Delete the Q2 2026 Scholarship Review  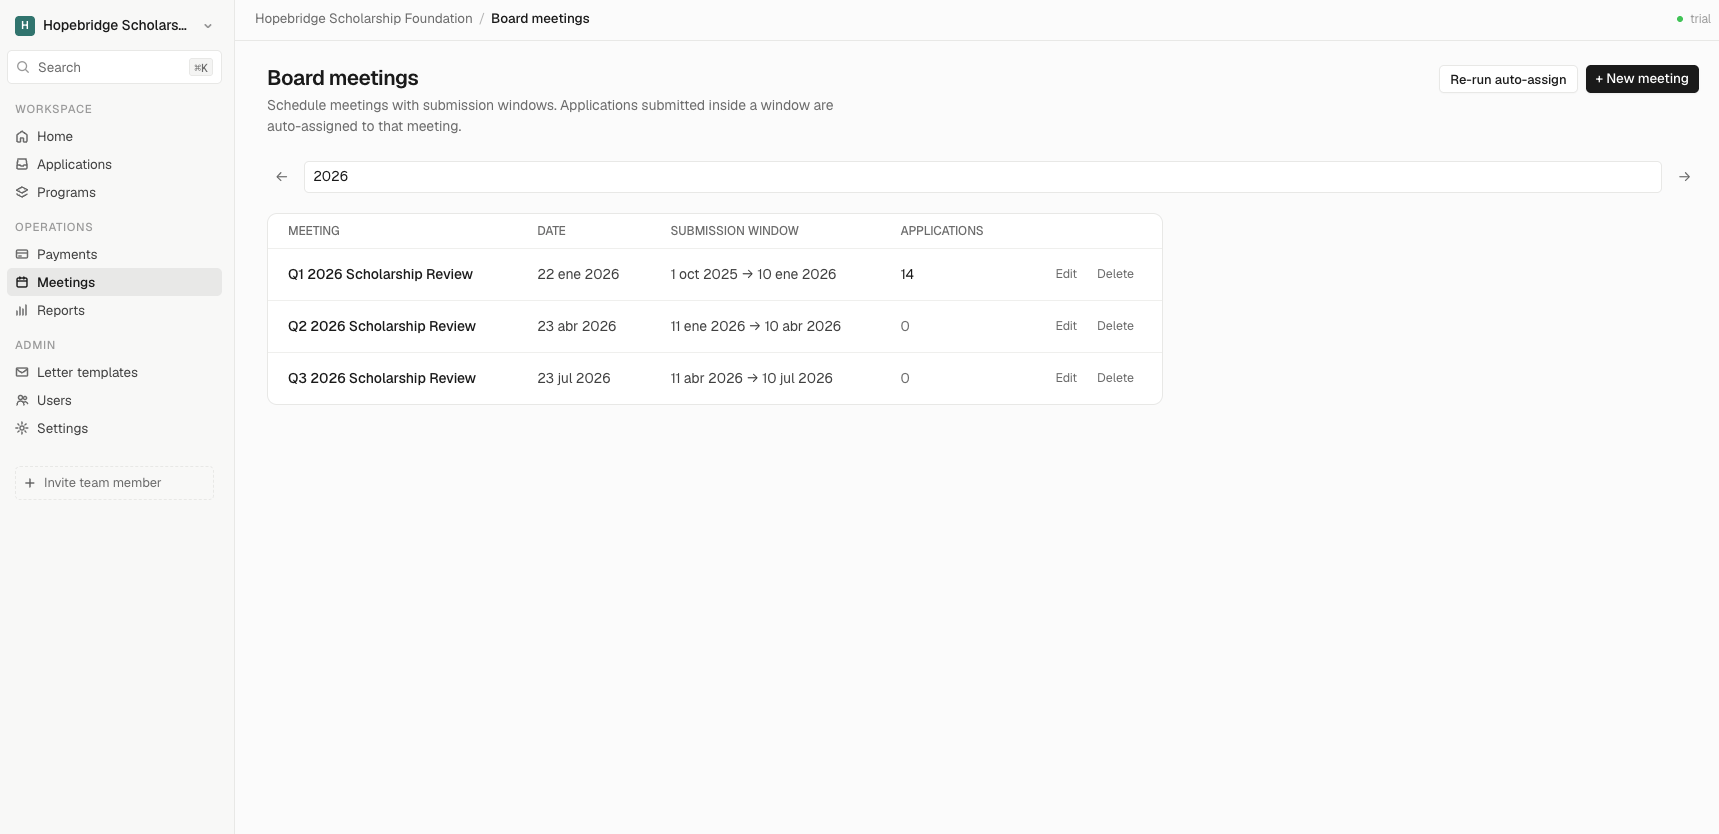(1115, 326)
